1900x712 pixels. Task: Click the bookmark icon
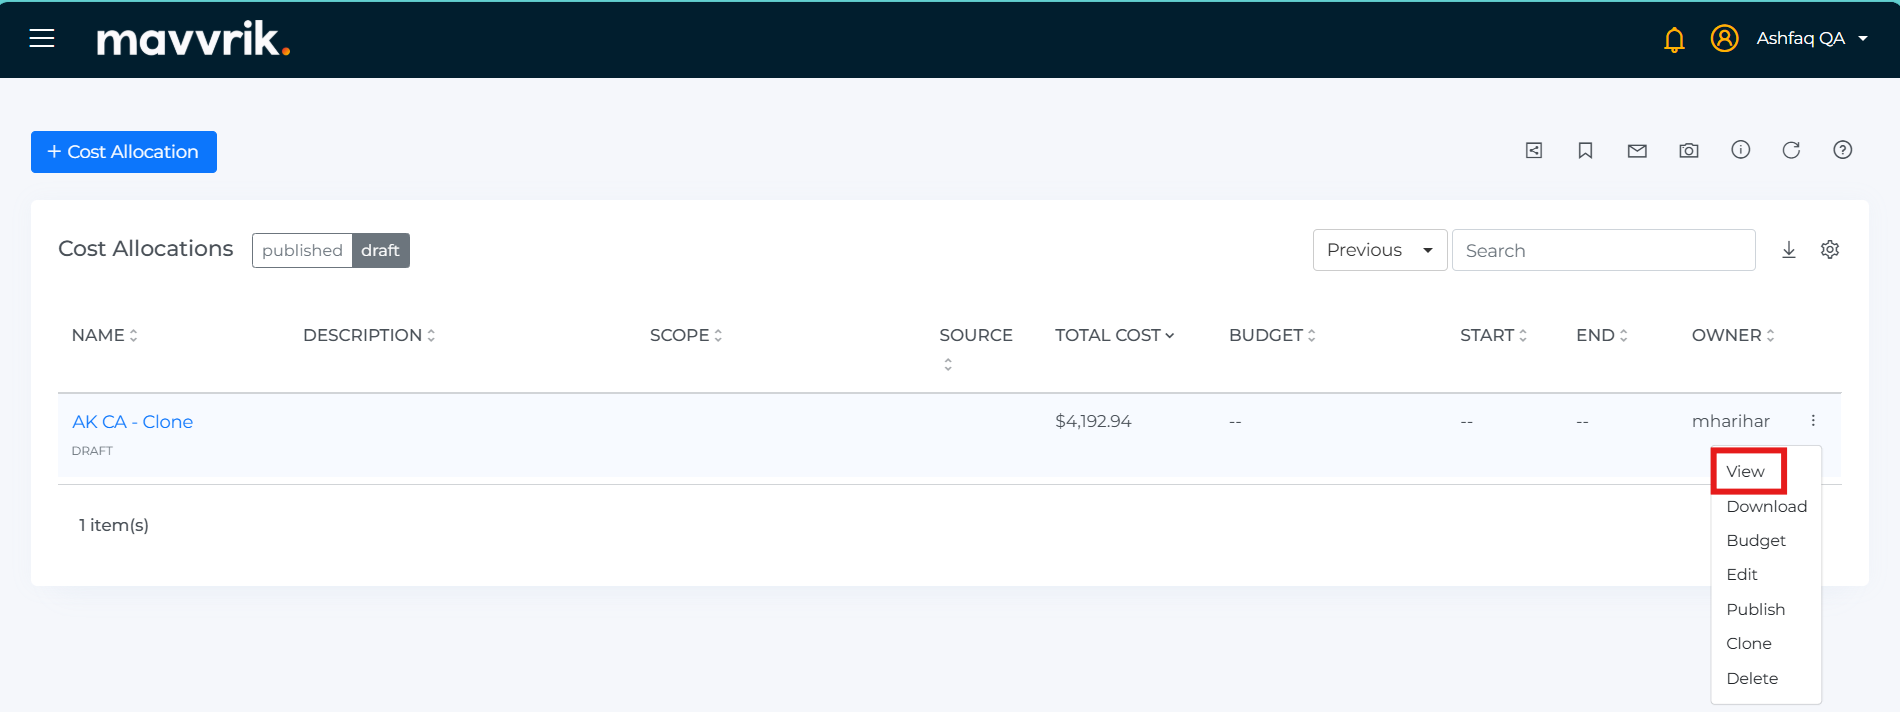1585,151
